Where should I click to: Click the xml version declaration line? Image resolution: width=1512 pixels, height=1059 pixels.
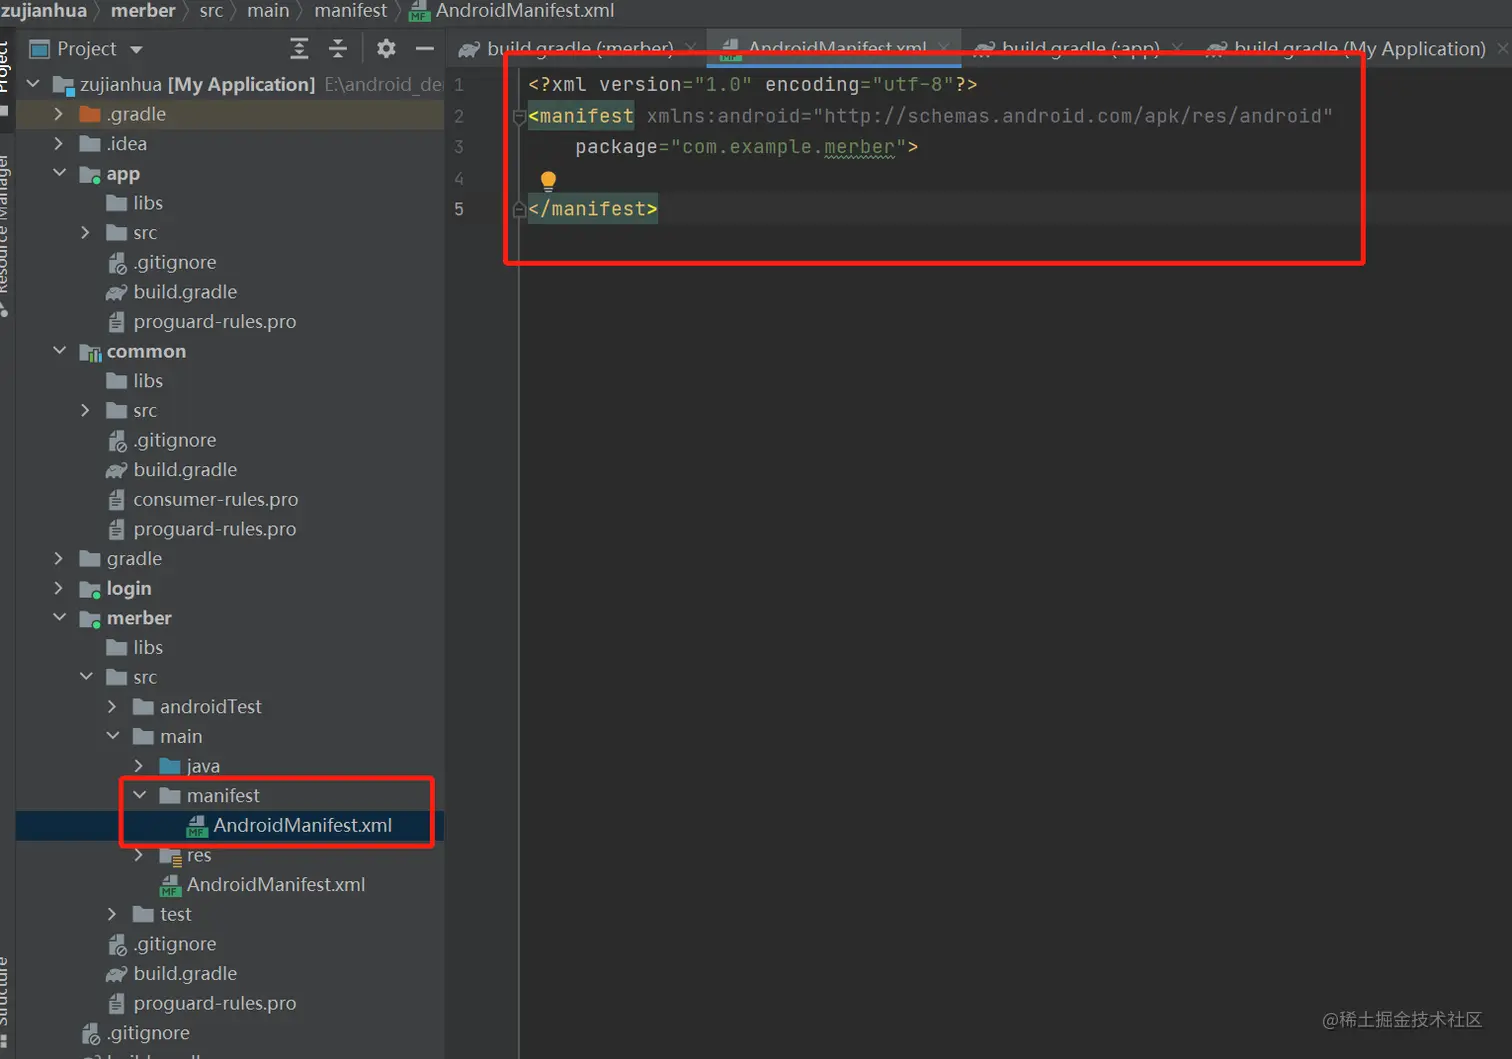click(752, 85)
